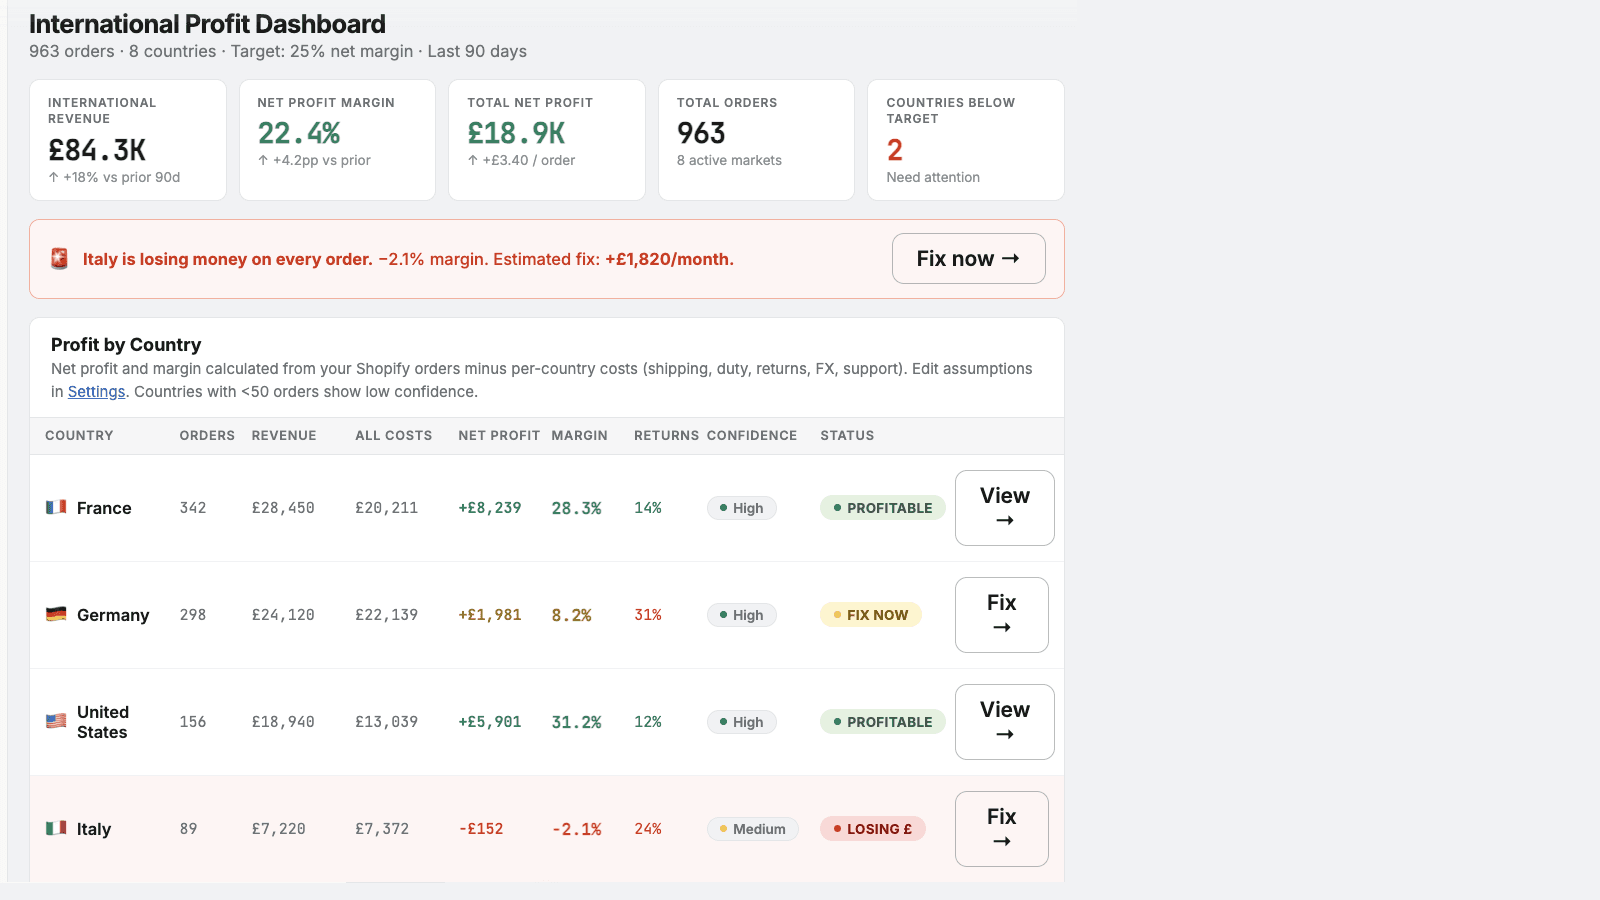Click the France flag icon

(56, 507)
